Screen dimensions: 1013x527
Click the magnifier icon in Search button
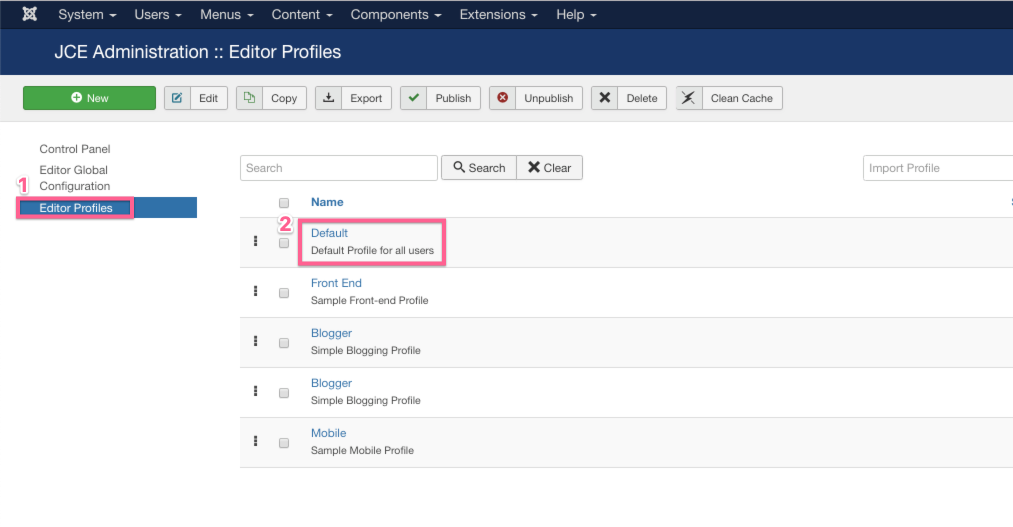click(459, 167)
